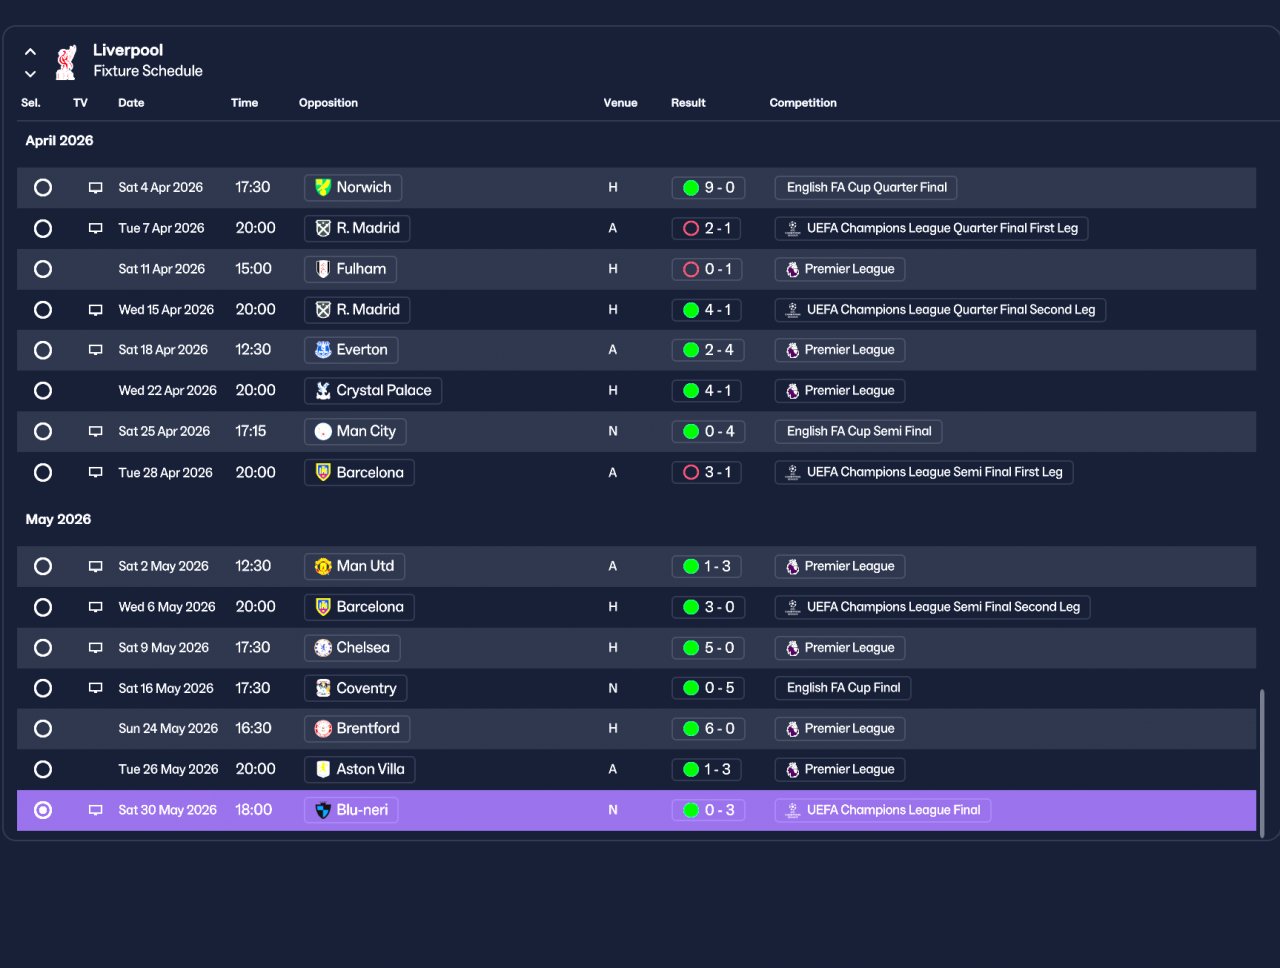This screenshot has height=968, width=1280.
Task: Sort by the Date column header
Action: pyautogui.click(x=131, y=103)
